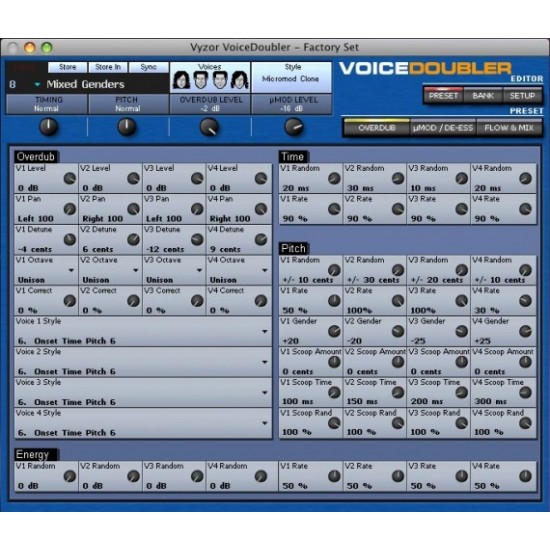Click the Store button

[x=67, y=67]
